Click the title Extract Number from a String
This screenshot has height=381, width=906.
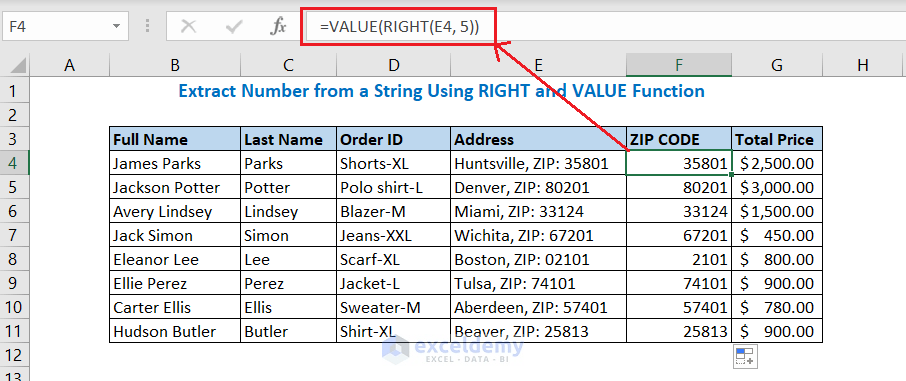coord(441,91)
